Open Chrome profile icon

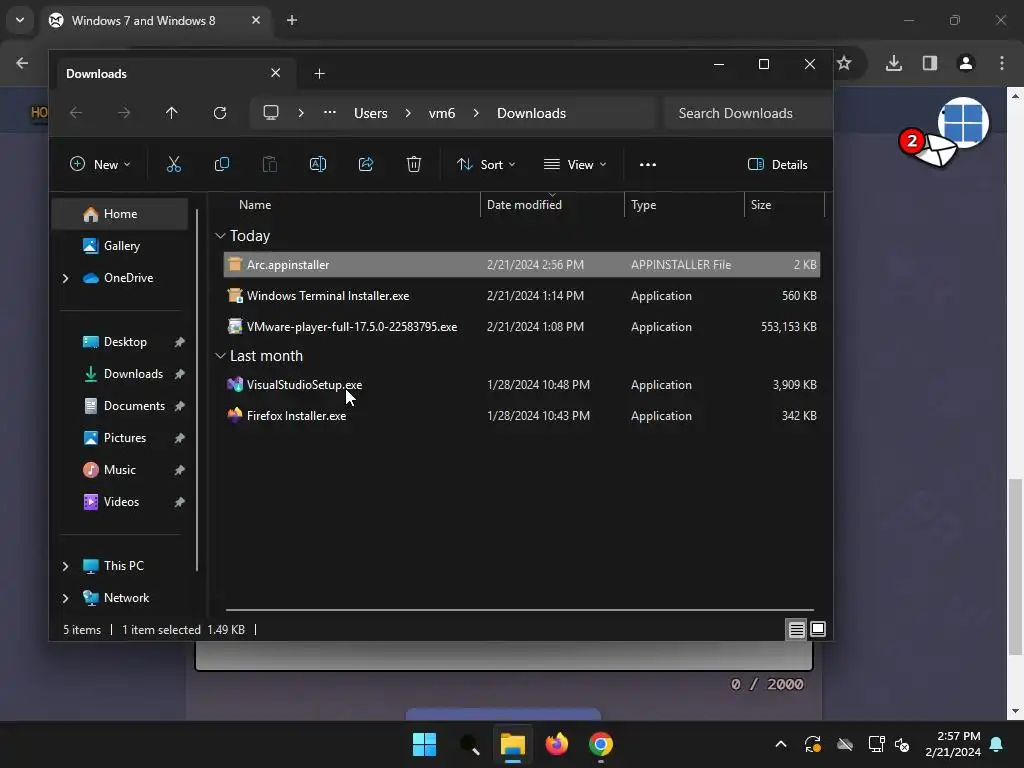966,63
